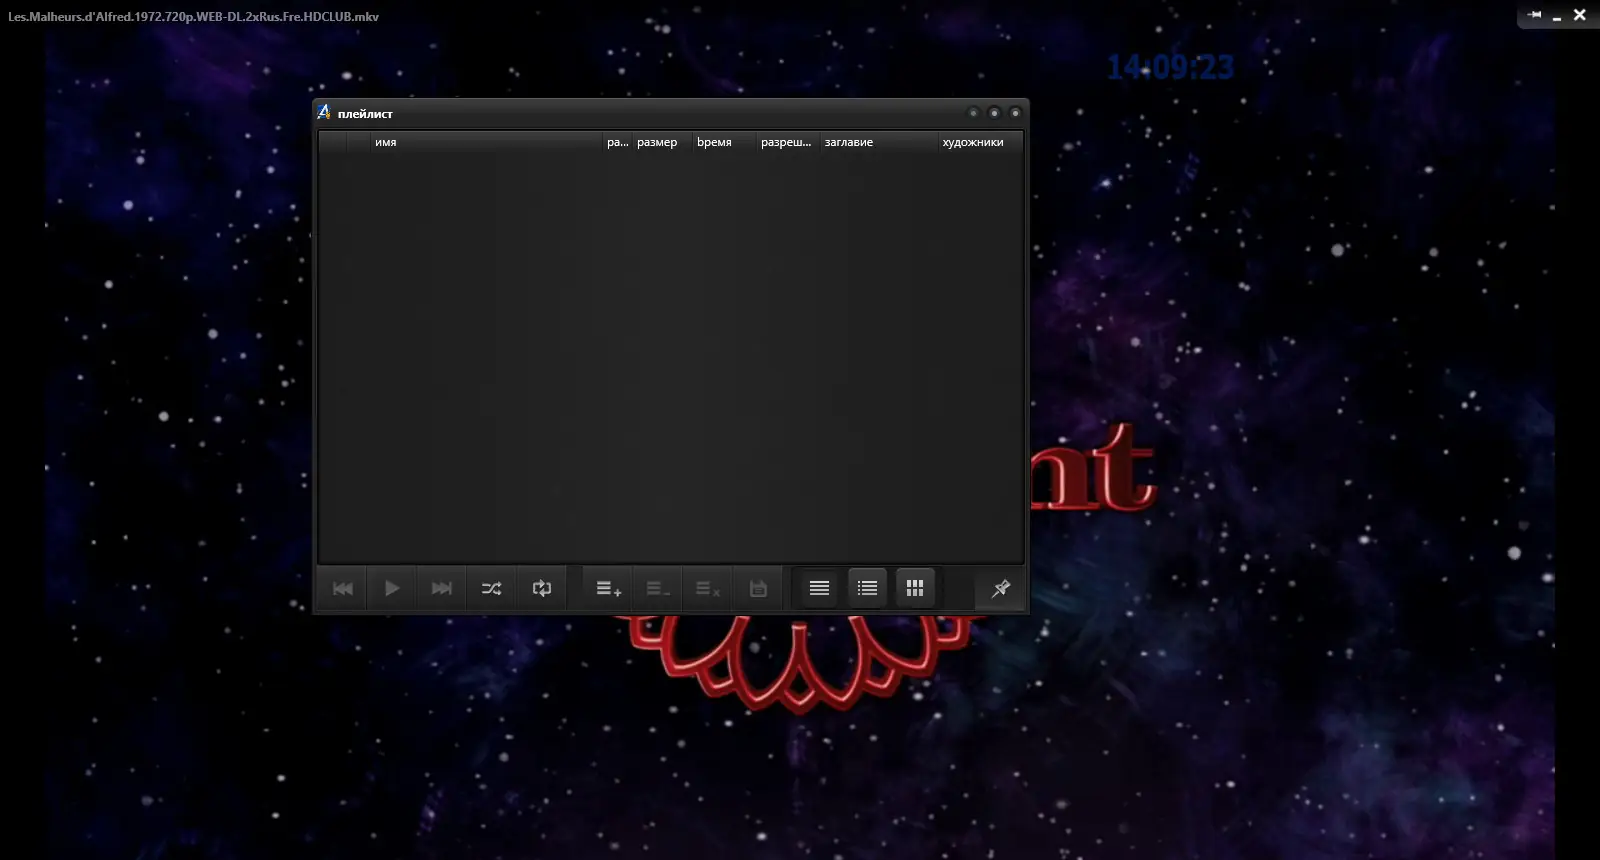Sort playlist by the имя column

click(x=487, y=142)
